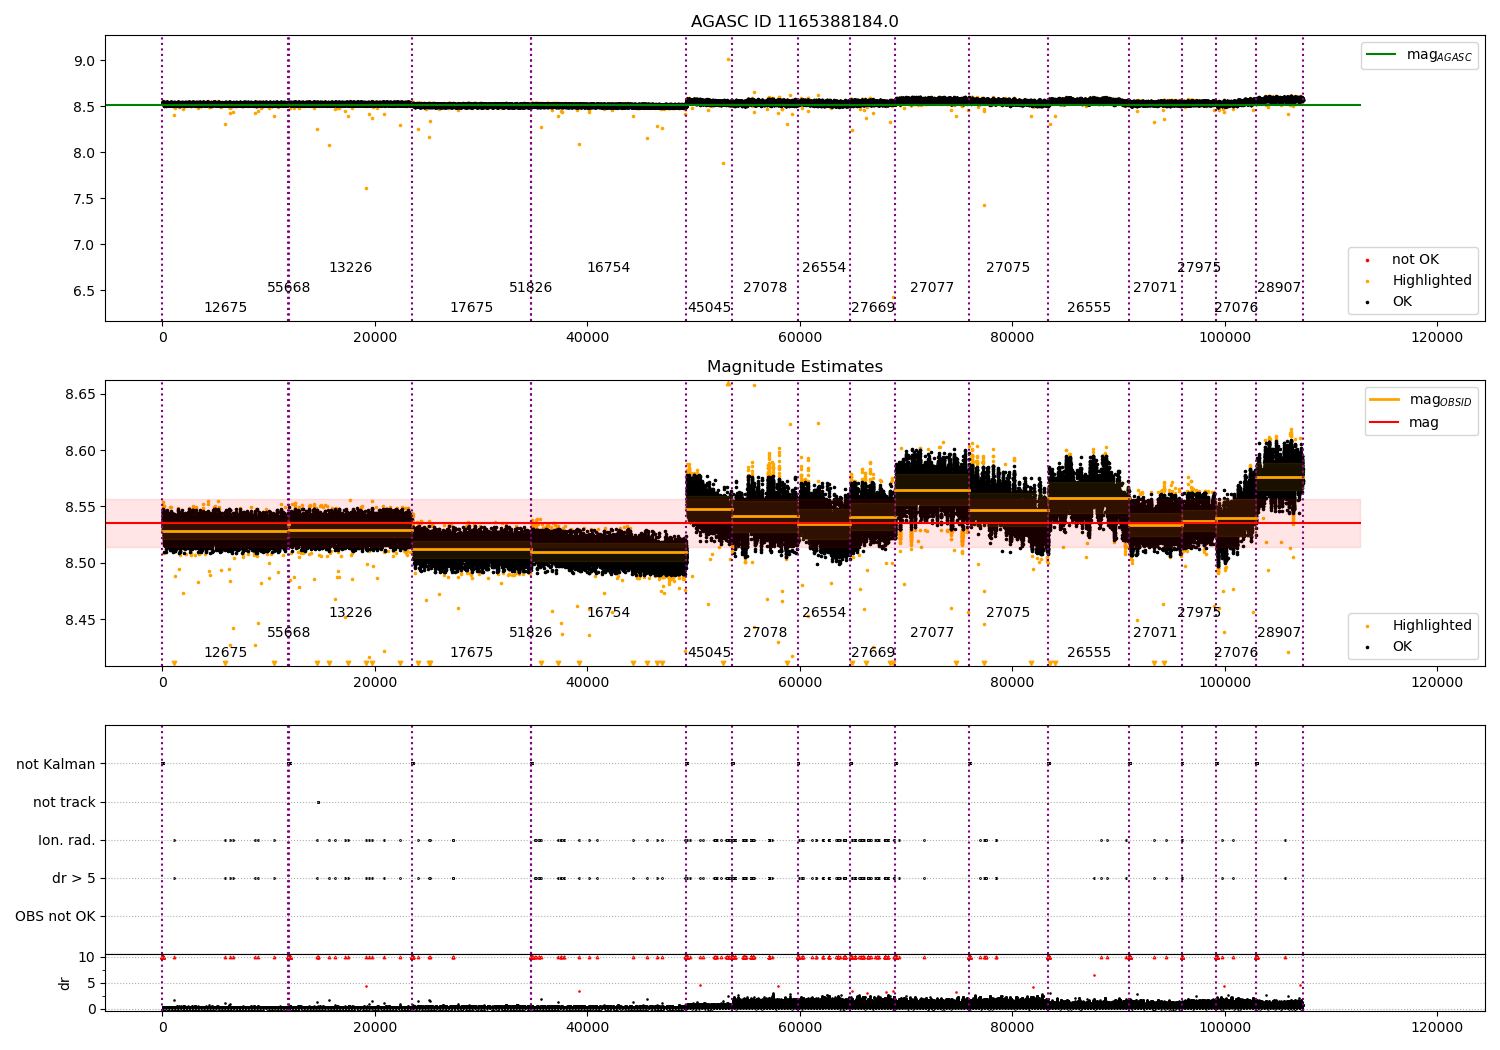This screenshot has width=1500, height=1050.
Task: Click obsid label 16754 in top plot
Action: pyautogui.click(x=608, y=268)
